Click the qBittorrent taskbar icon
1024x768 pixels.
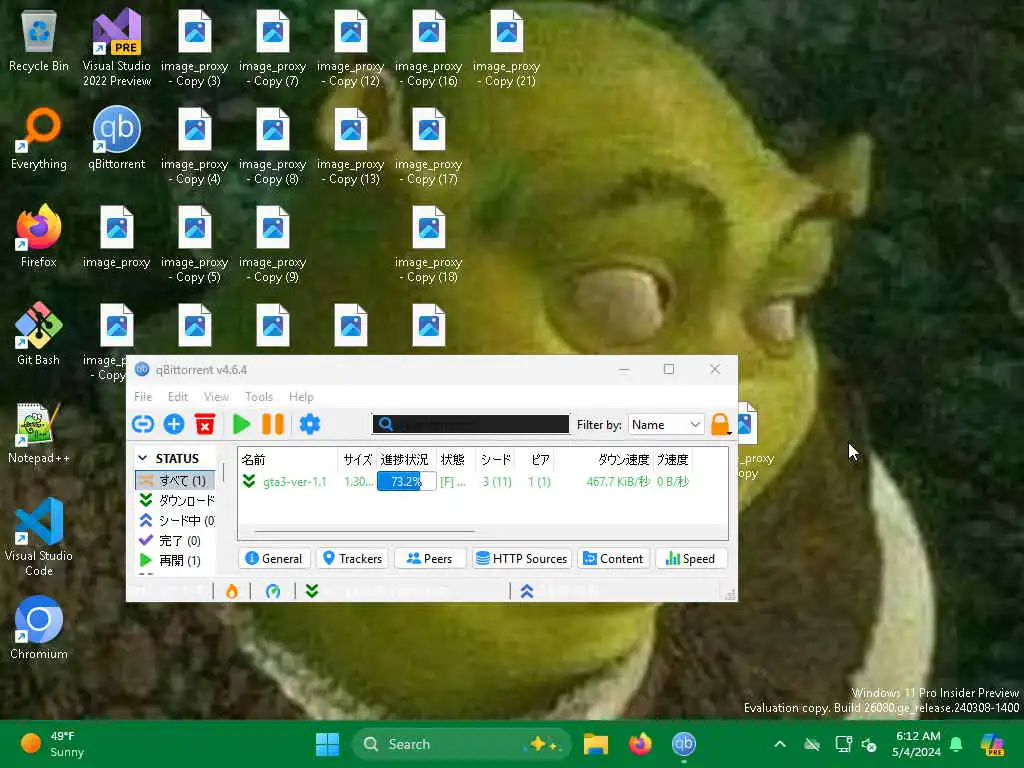click(x=684, y=744)
